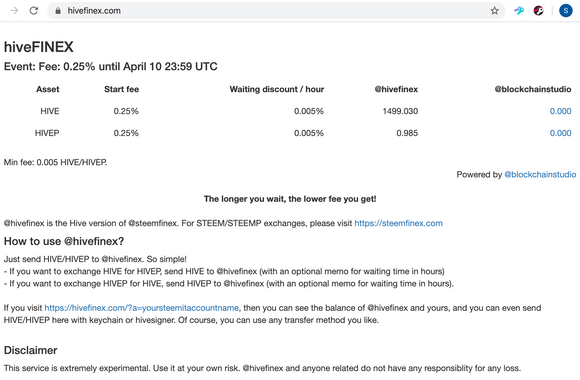Click the Waiting discount / hour header
Viewport: 580px width, 380px height.
[277, 89]
